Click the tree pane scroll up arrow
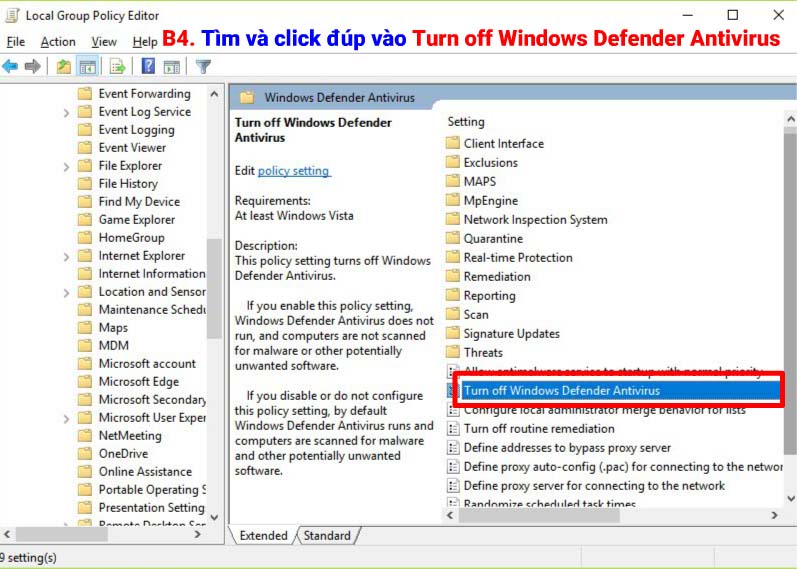This screenshot has width=797, height=569. pos(214,94)
